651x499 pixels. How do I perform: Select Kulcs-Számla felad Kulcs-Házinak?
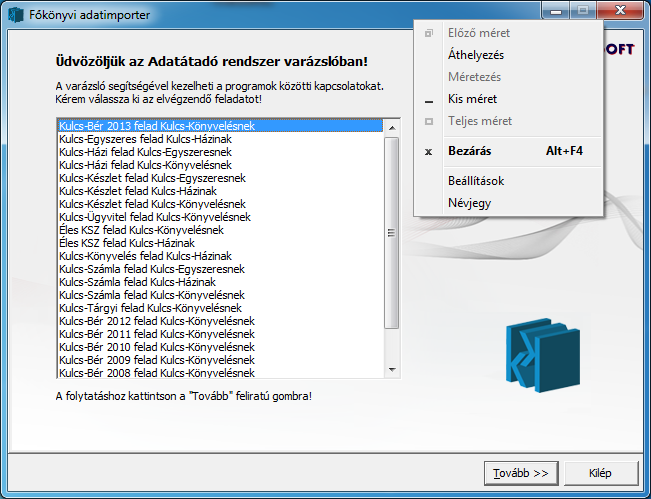[220, 282]
